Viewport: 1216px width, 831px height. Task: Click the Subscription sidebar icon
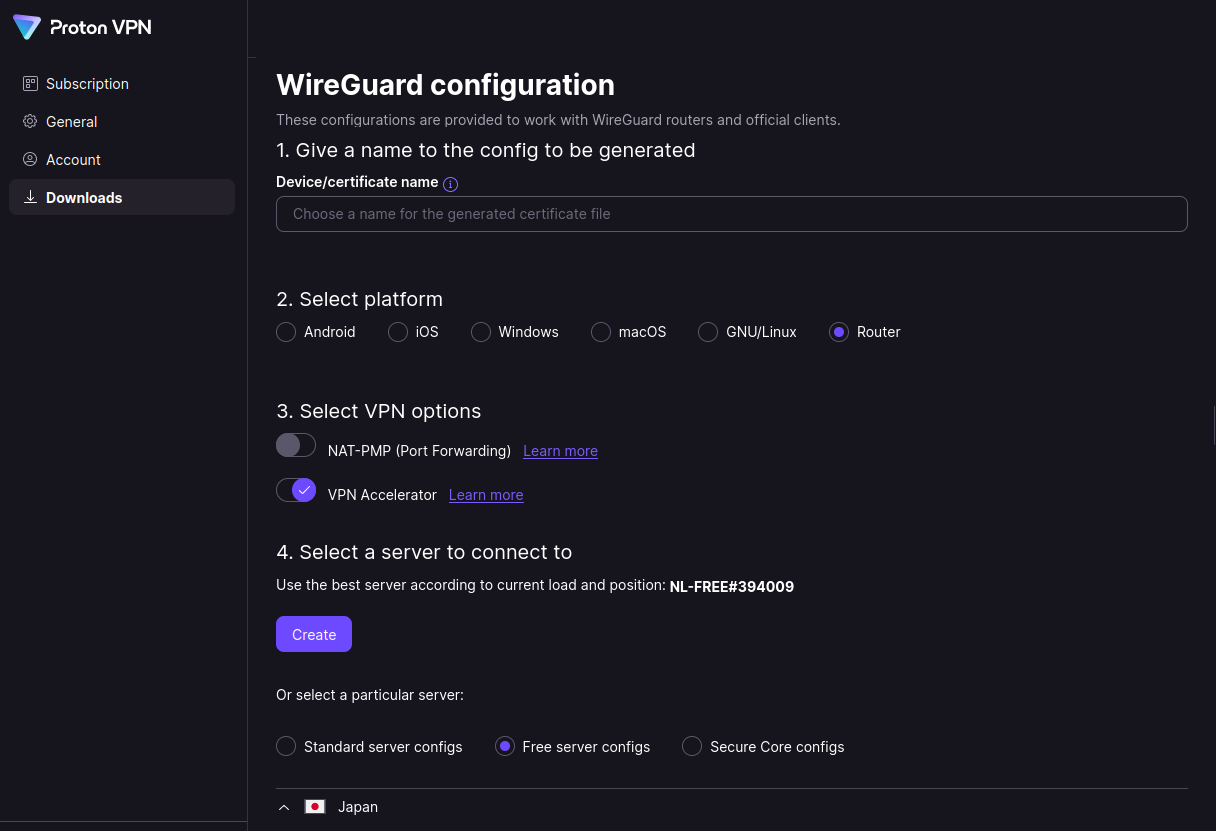click(x=30, y=84)
